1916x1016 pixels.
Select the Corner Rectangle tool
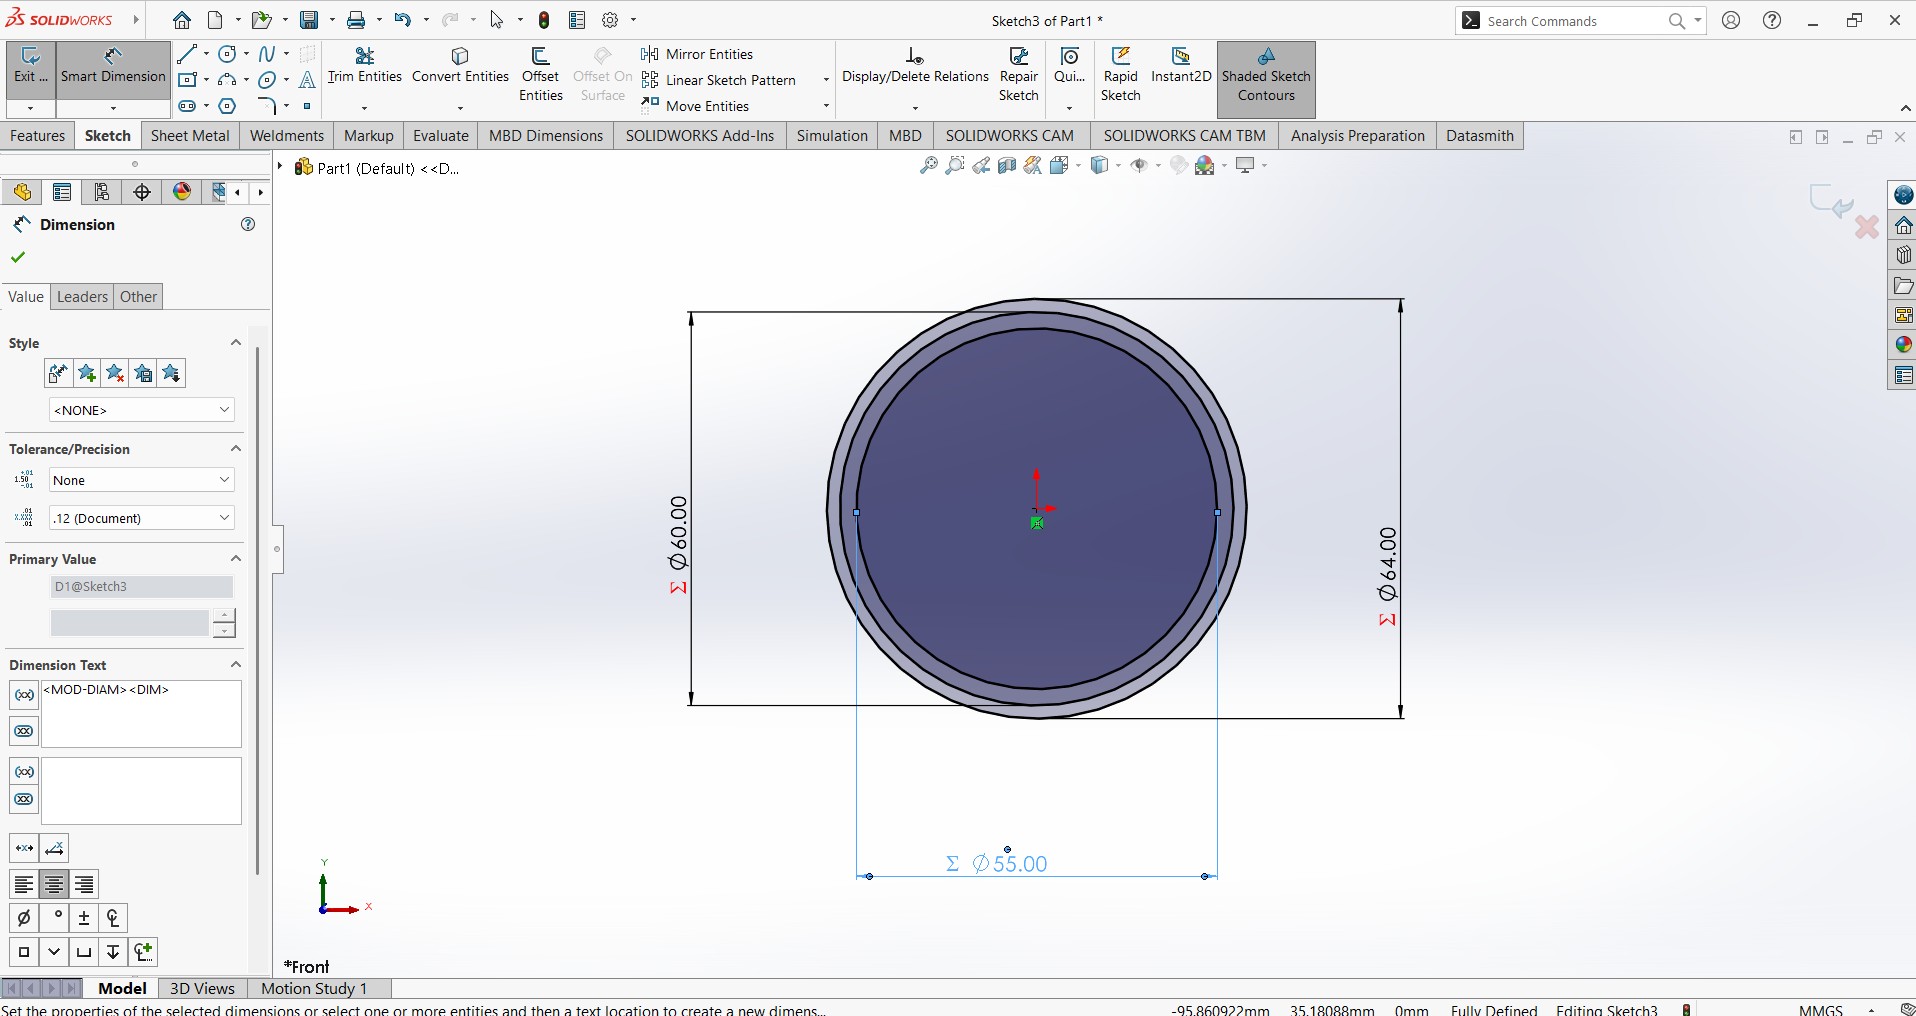187,80
